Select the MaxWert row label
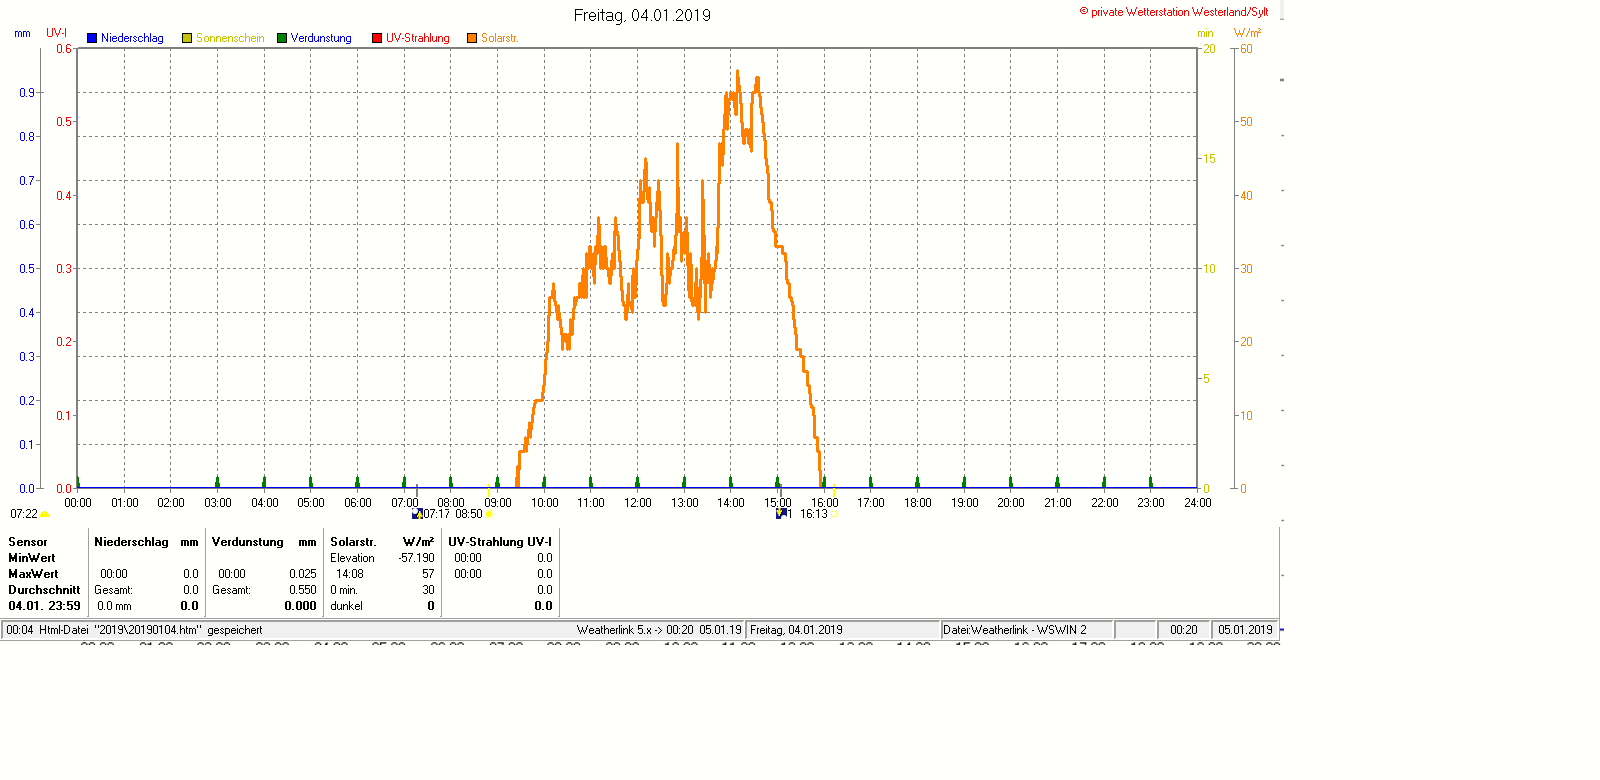 [33, 574]
